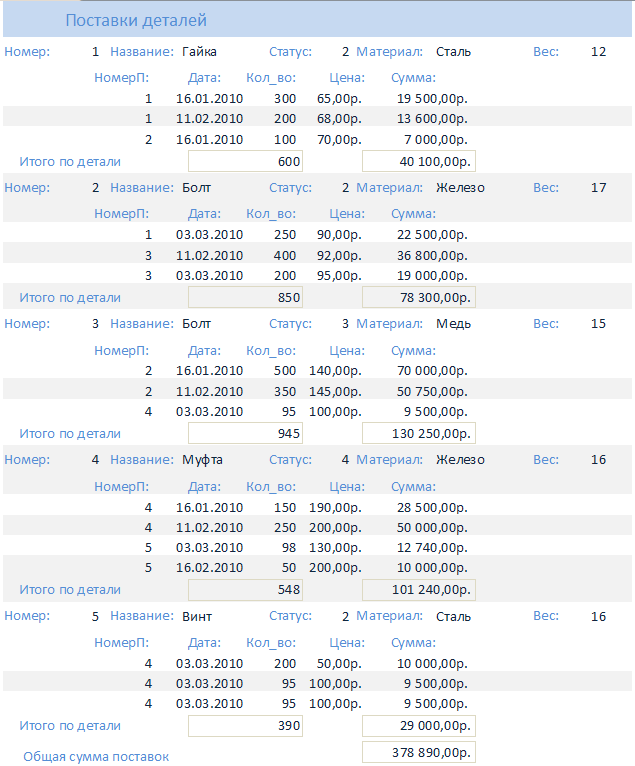Select the total quantity field showing 600
Viewport: 635px width, 766px height.
(x=245, y=161)
